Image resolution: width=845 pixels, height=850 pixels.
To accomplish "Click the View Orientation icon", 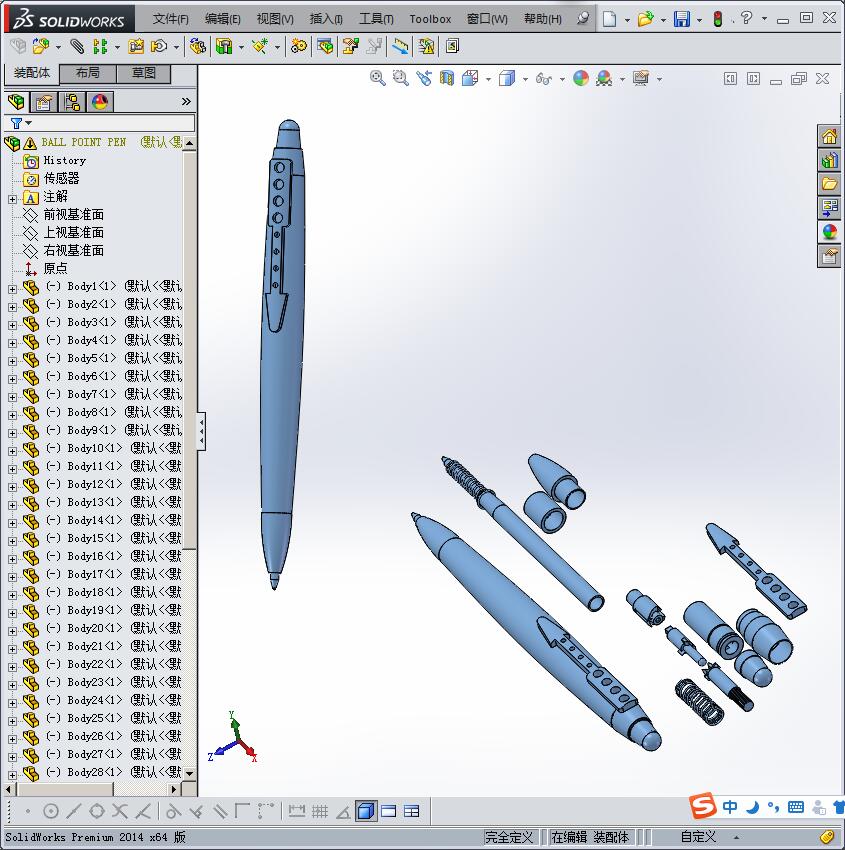I will tap(470, 79).
